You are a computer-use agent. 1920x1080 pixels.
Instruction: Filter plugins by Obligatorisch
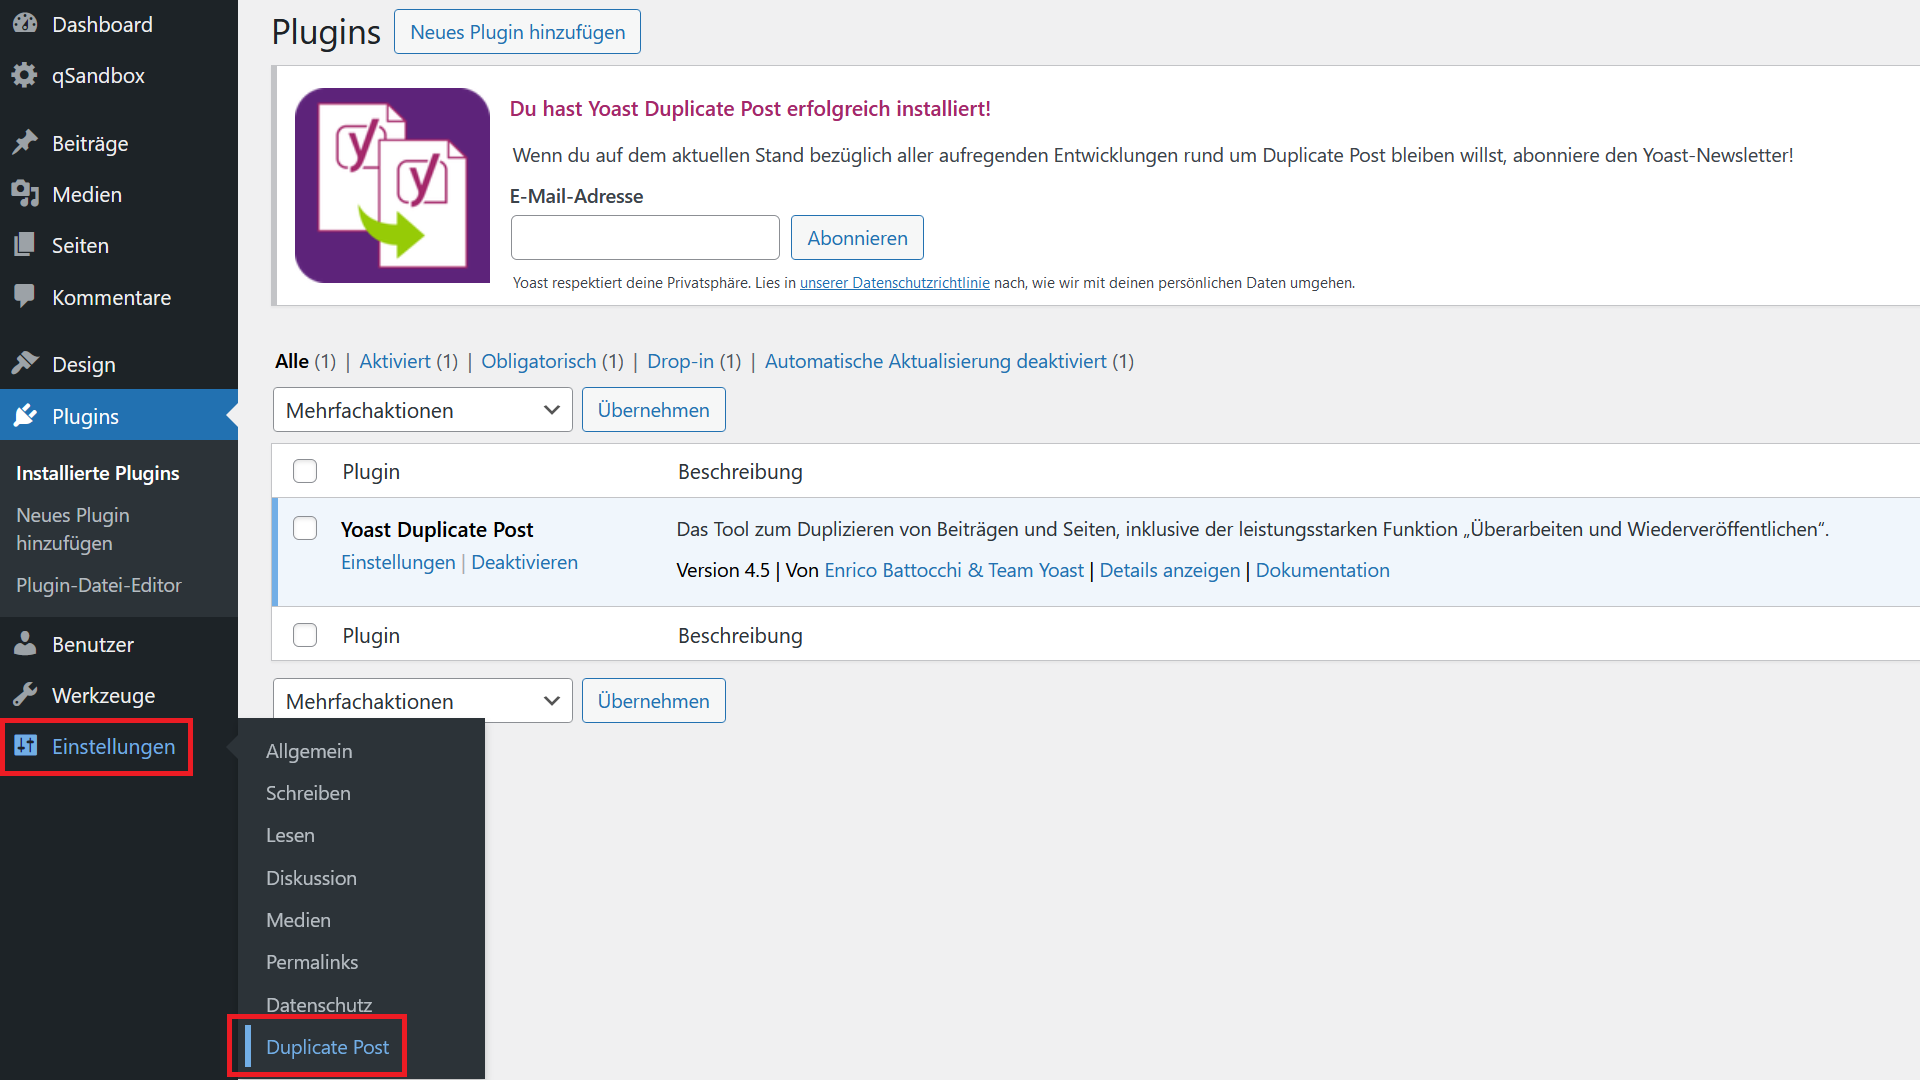(x=539, y=361)
